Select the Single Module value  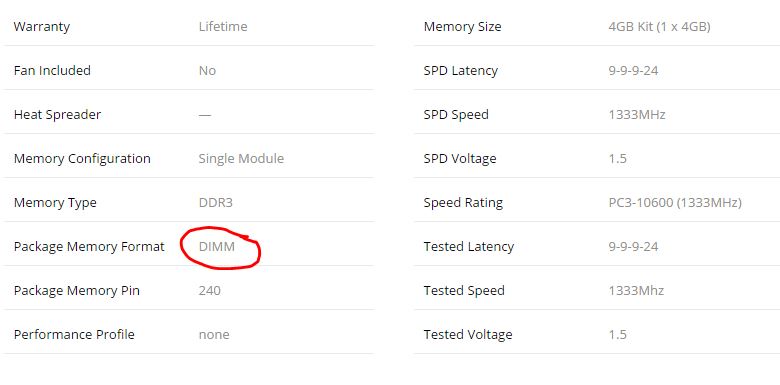(241, 158)
